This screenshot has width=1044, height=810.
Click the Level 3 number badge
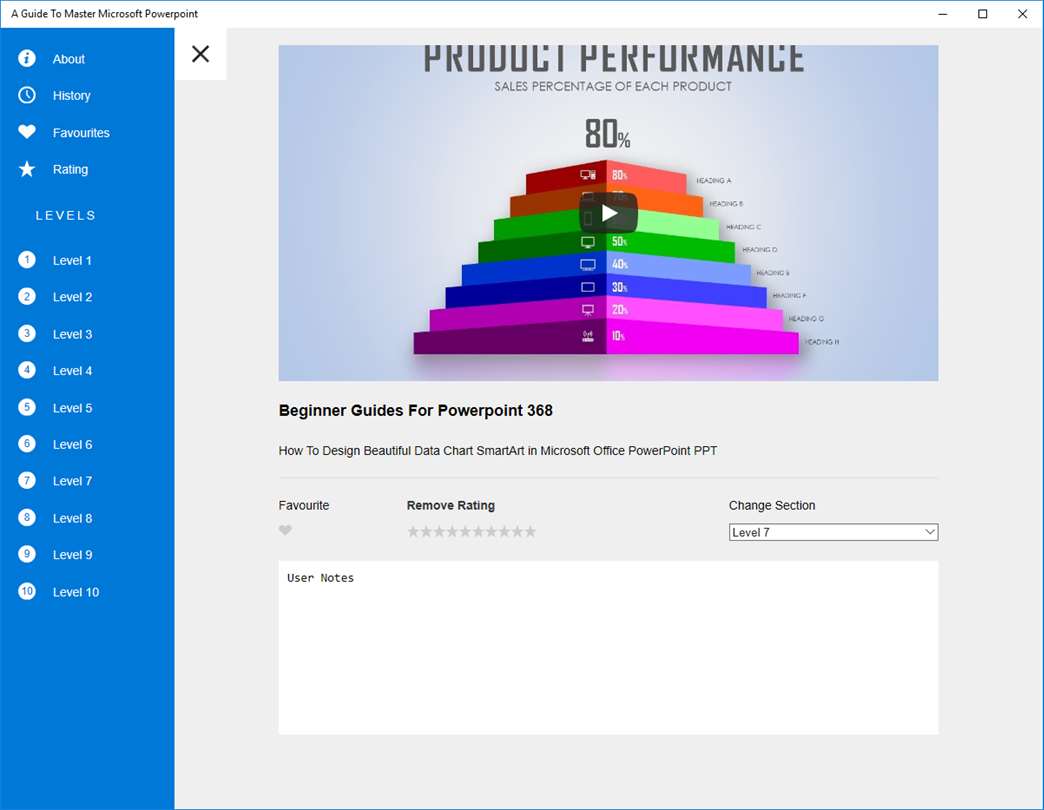[27, 333]
